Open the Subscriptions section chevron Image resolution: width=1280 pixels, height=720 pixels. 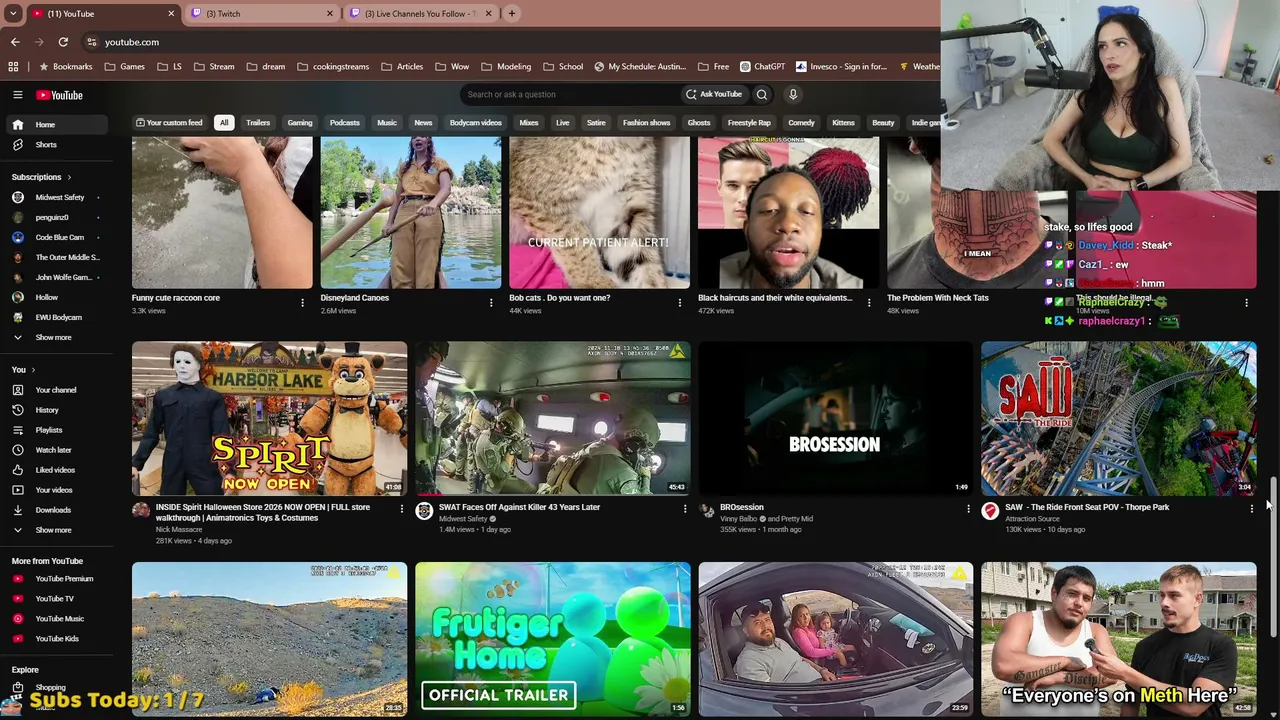(69, 177)
